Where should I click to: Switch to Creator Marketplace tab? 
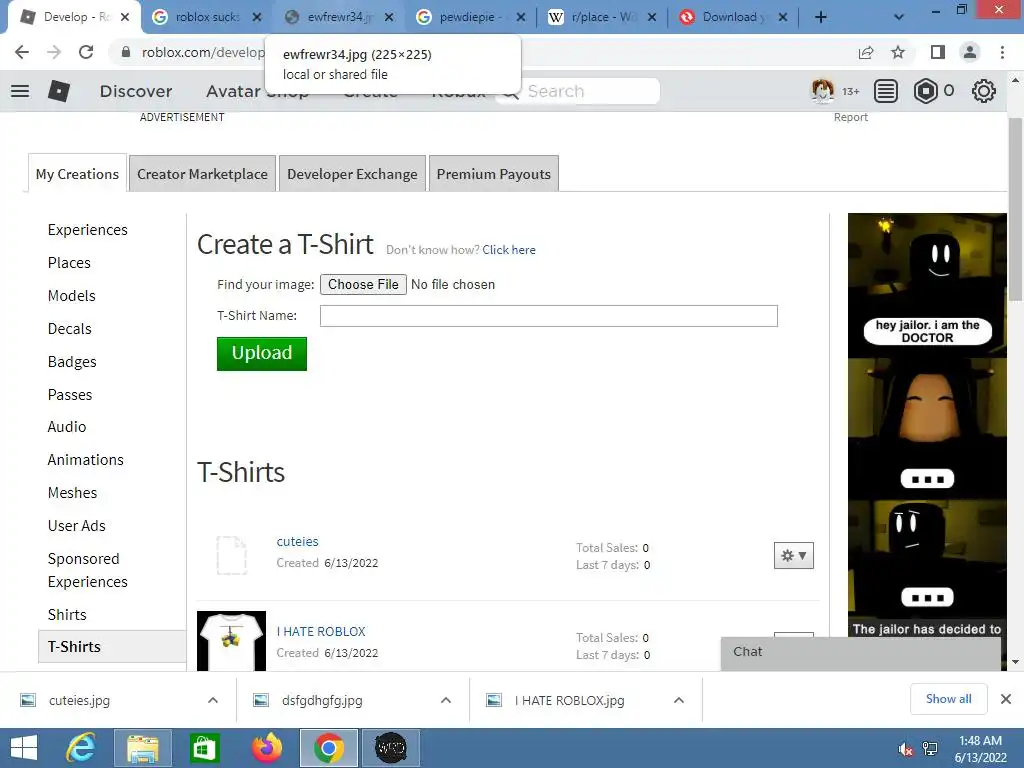point(202,174)
